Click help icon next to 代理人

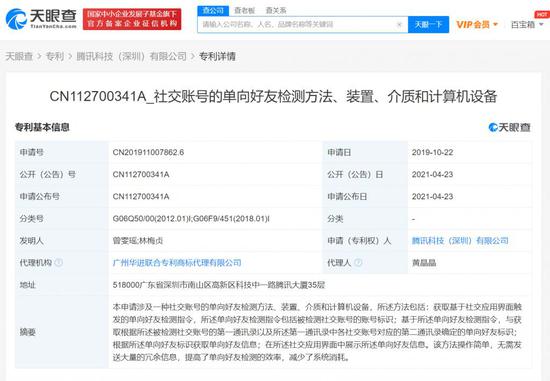click(358, 262)
